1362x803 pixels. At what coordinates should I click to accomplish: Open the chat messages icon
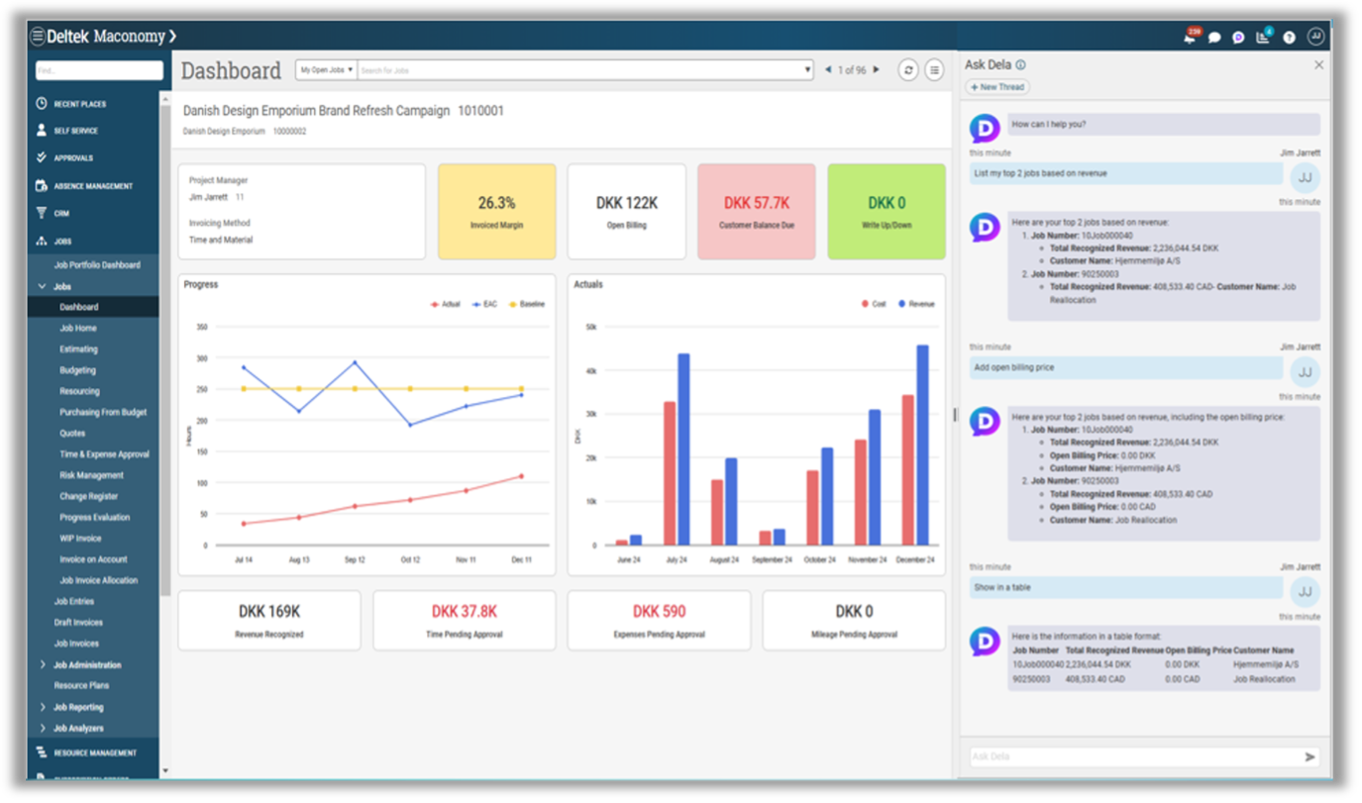(1214, 36)
